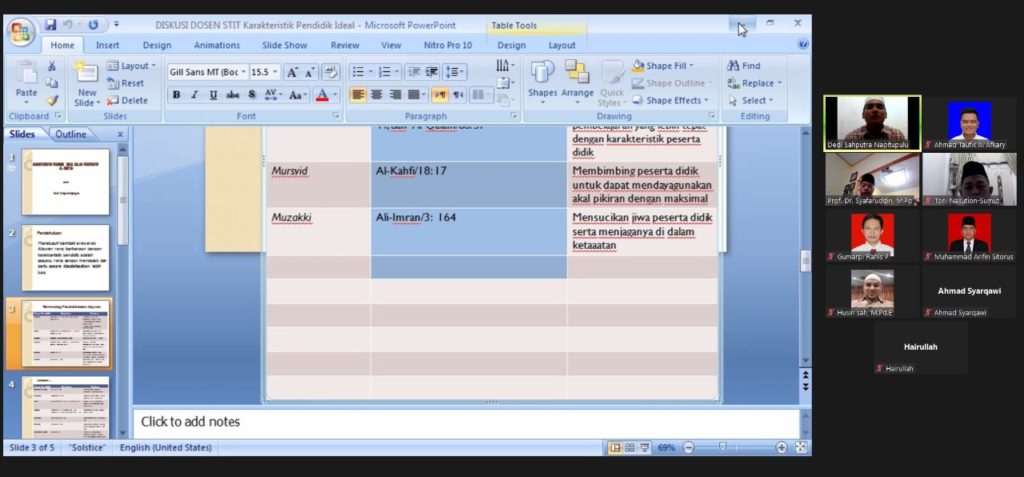This screenshot has width=1024, height=477.
Task: Switch to Slide Sorter view in status bar
Action: click(630, 448)
